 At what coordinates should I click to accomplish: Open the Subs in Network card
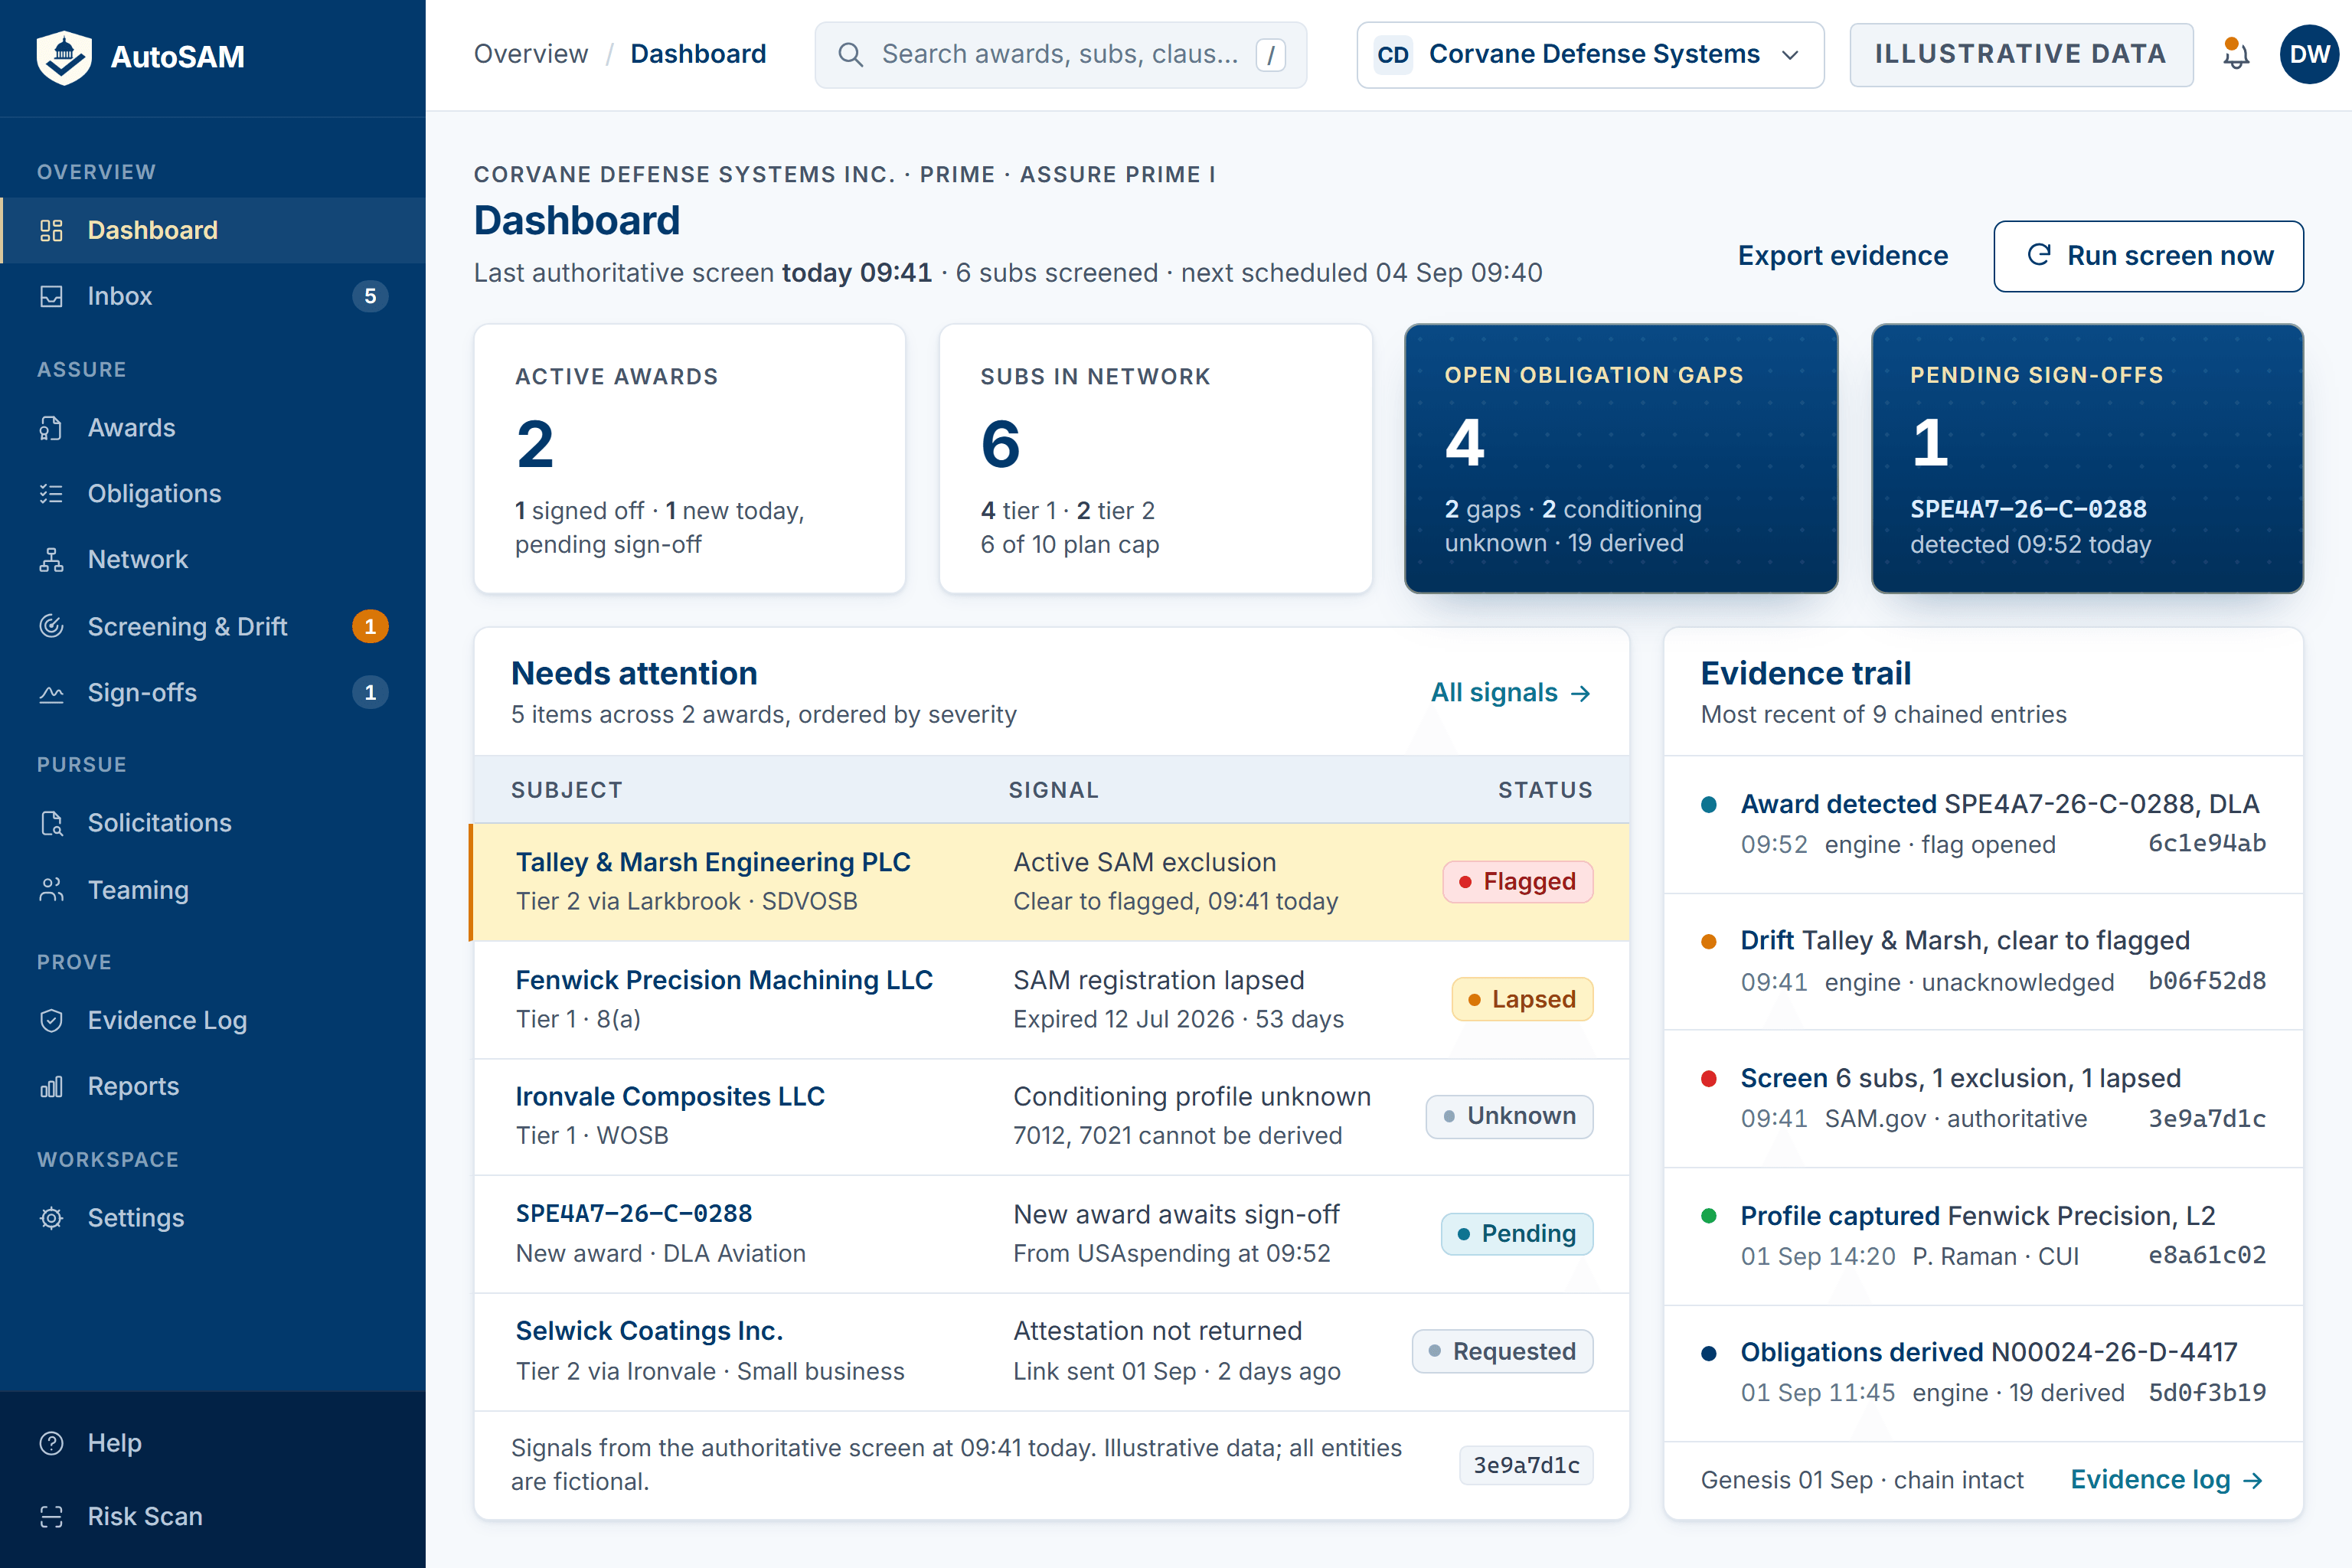[1155, 459]
